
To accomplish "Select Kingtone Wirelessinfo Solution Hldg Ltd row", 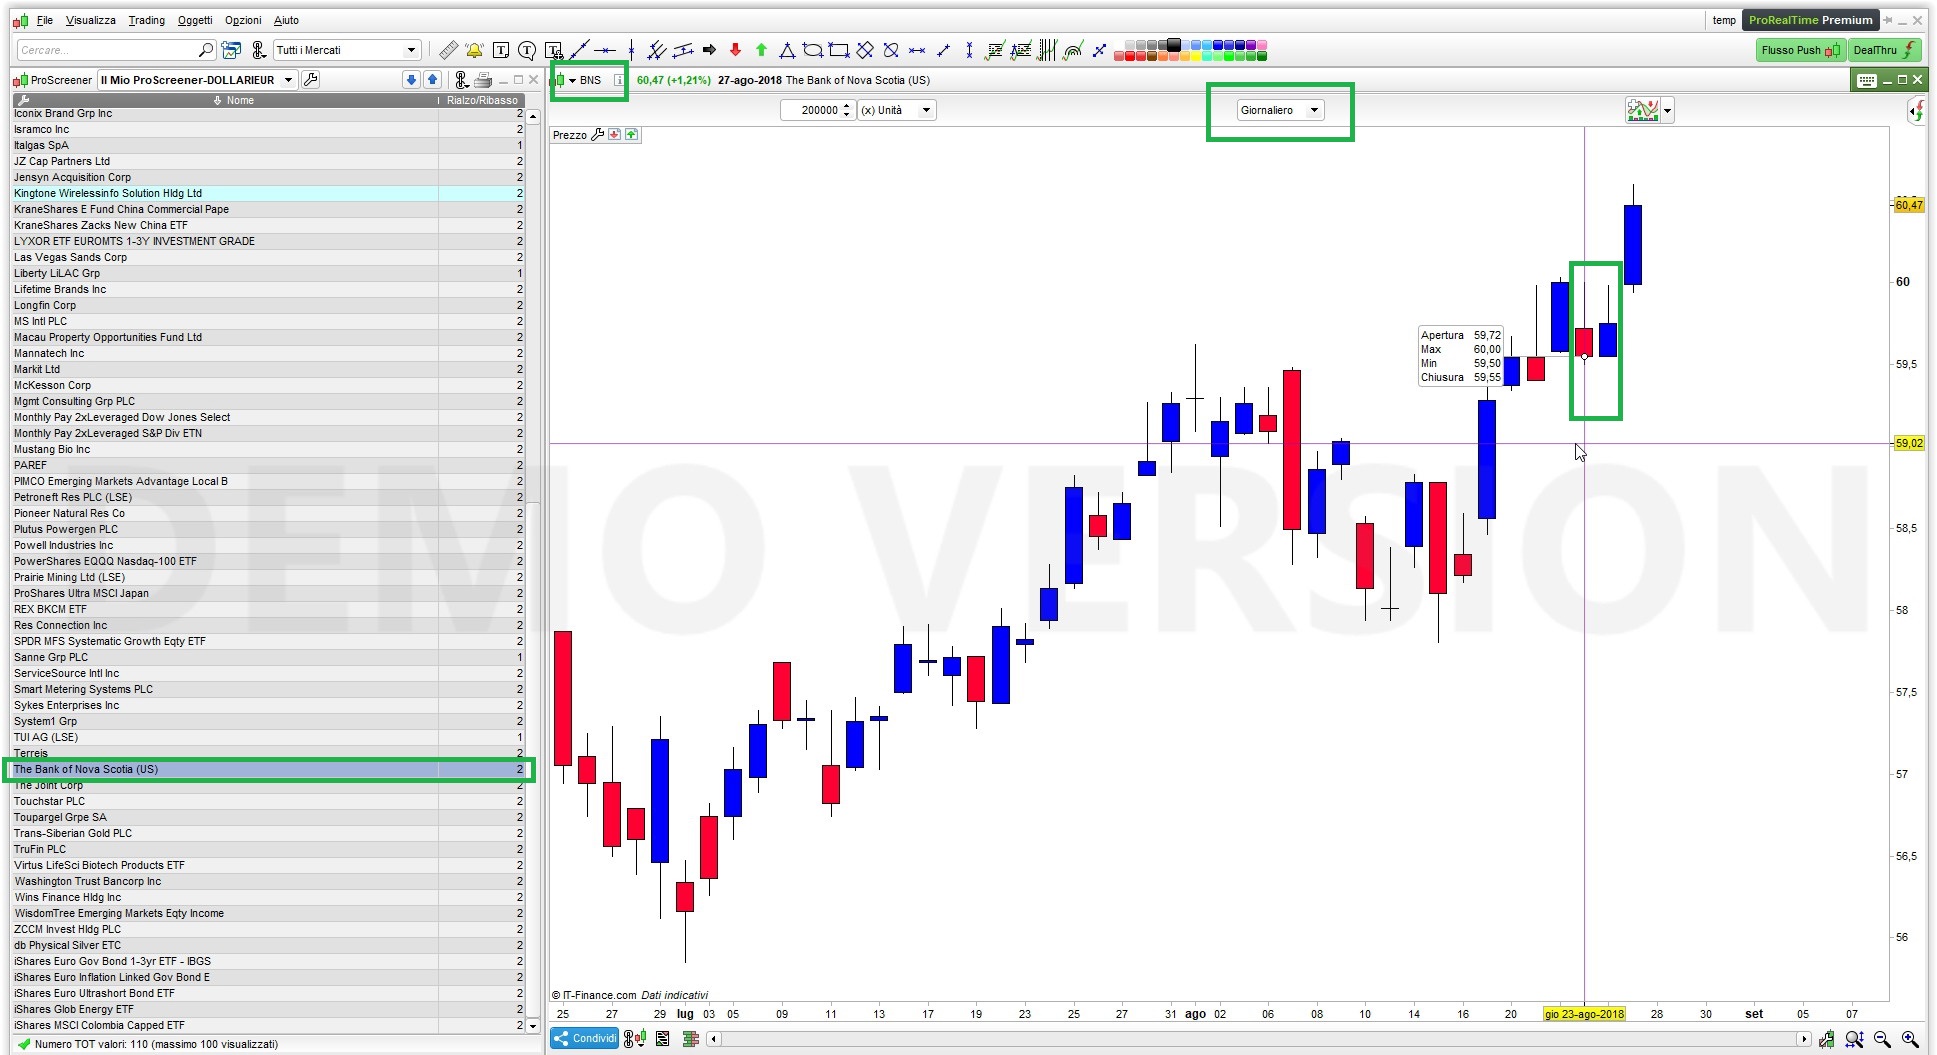I will (x=268, y=193).
